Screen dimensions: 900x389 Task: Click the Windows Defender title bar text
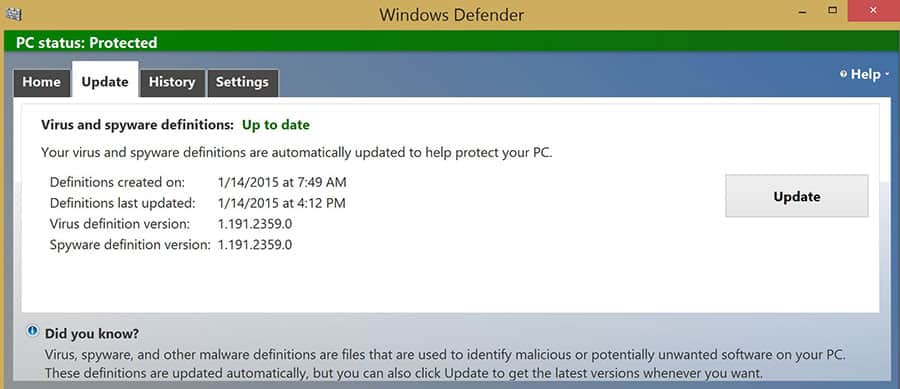click(x=452, y=15)
